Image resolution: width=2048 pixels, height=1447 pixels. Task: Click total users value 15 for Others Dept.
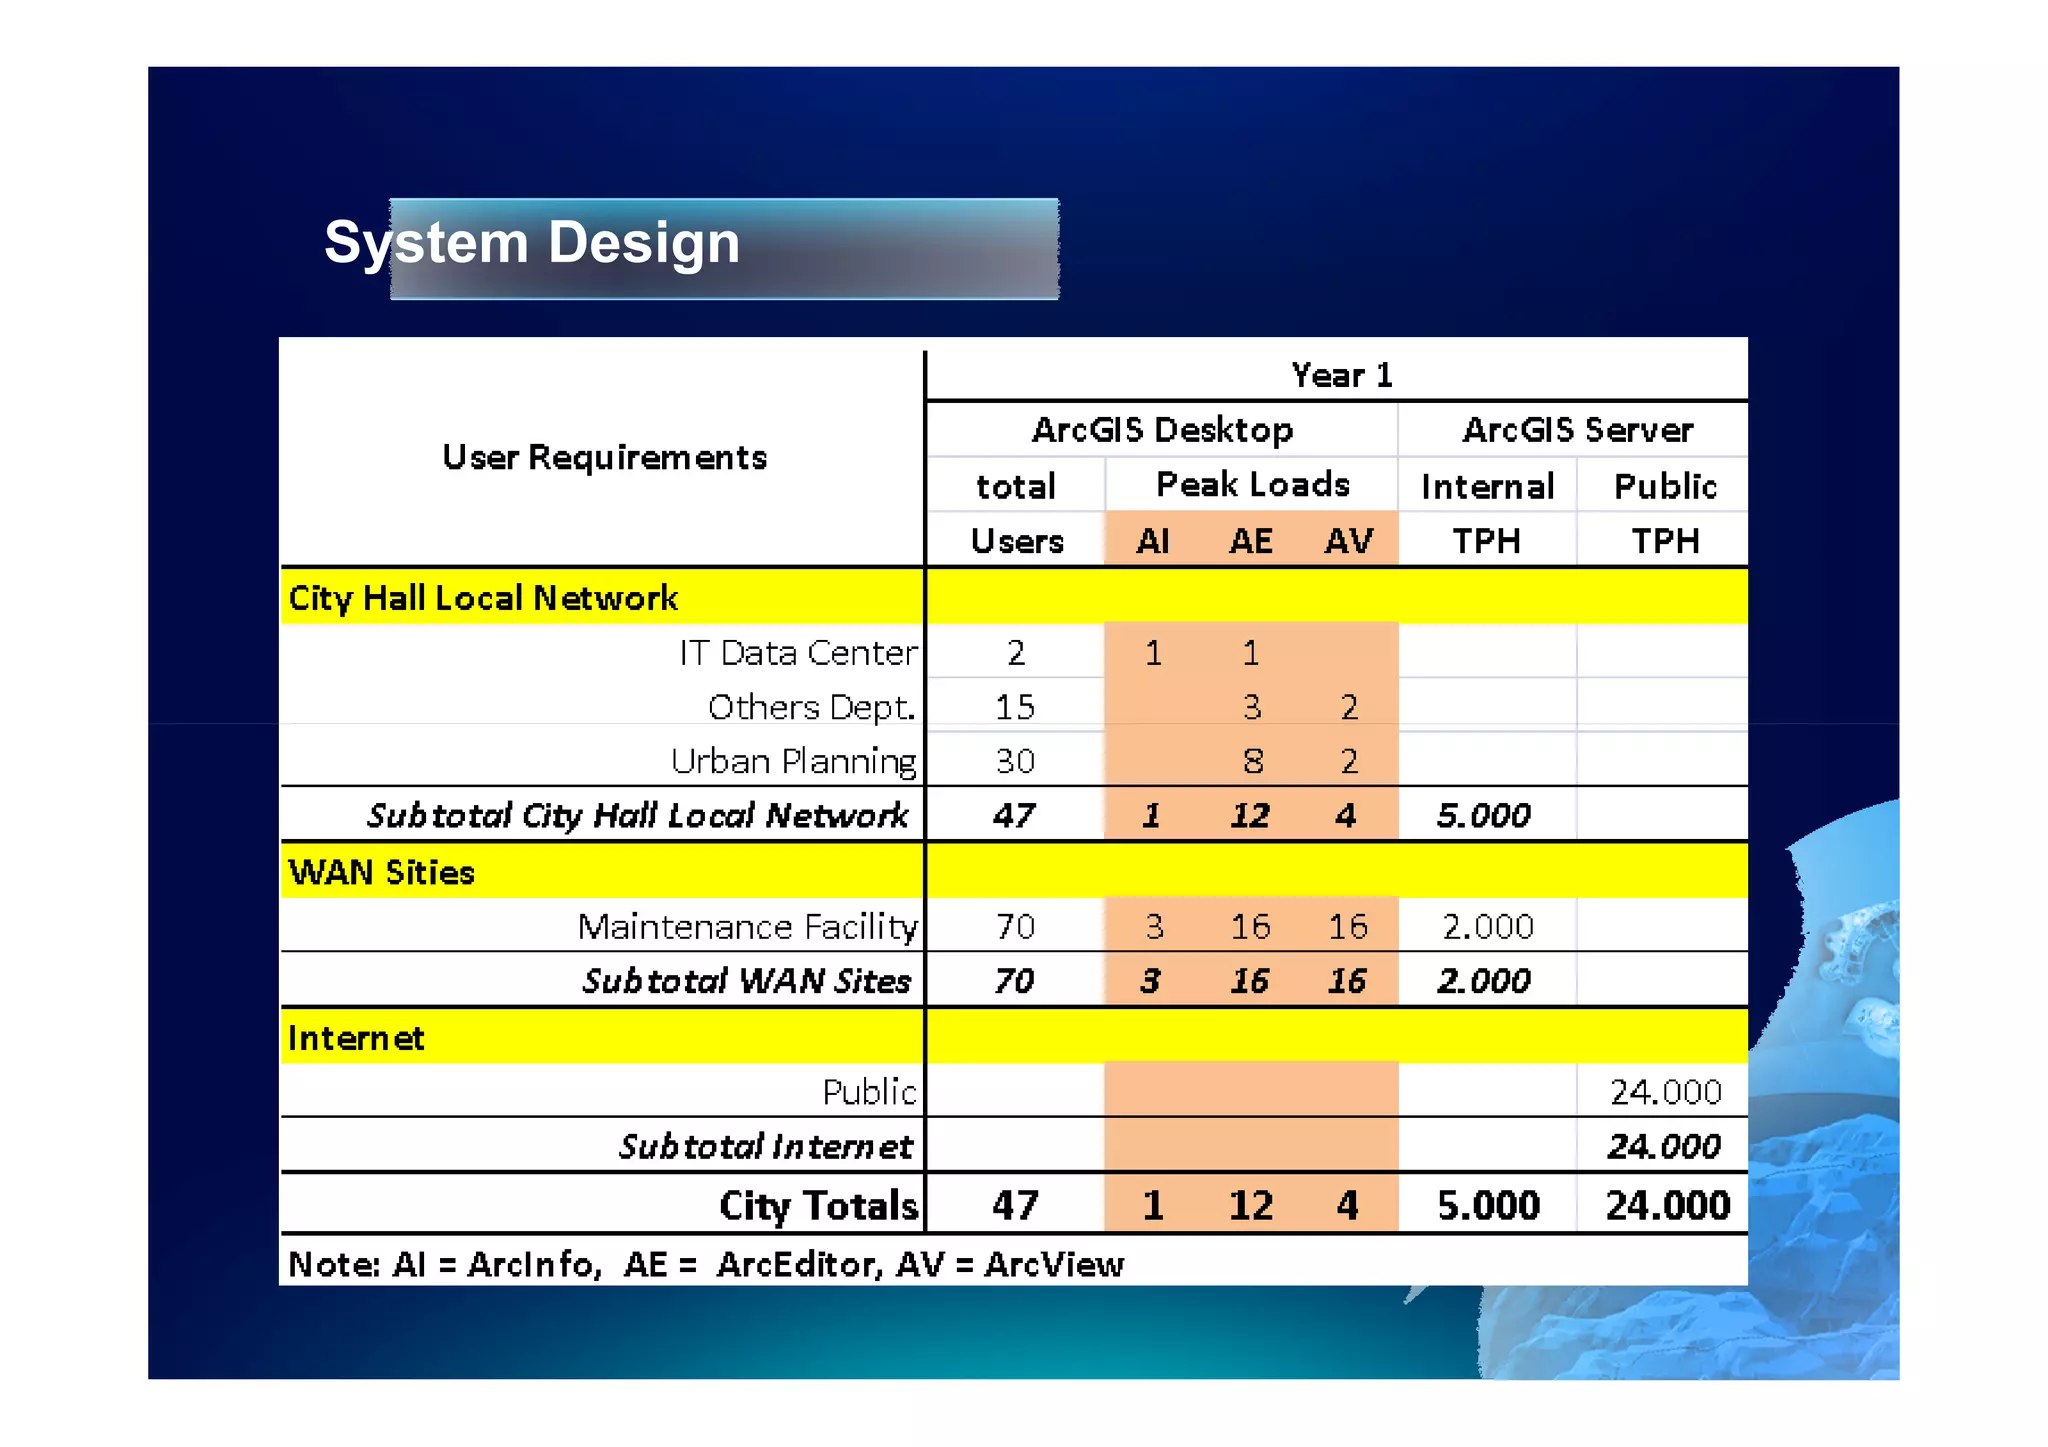click(1014, 707)
